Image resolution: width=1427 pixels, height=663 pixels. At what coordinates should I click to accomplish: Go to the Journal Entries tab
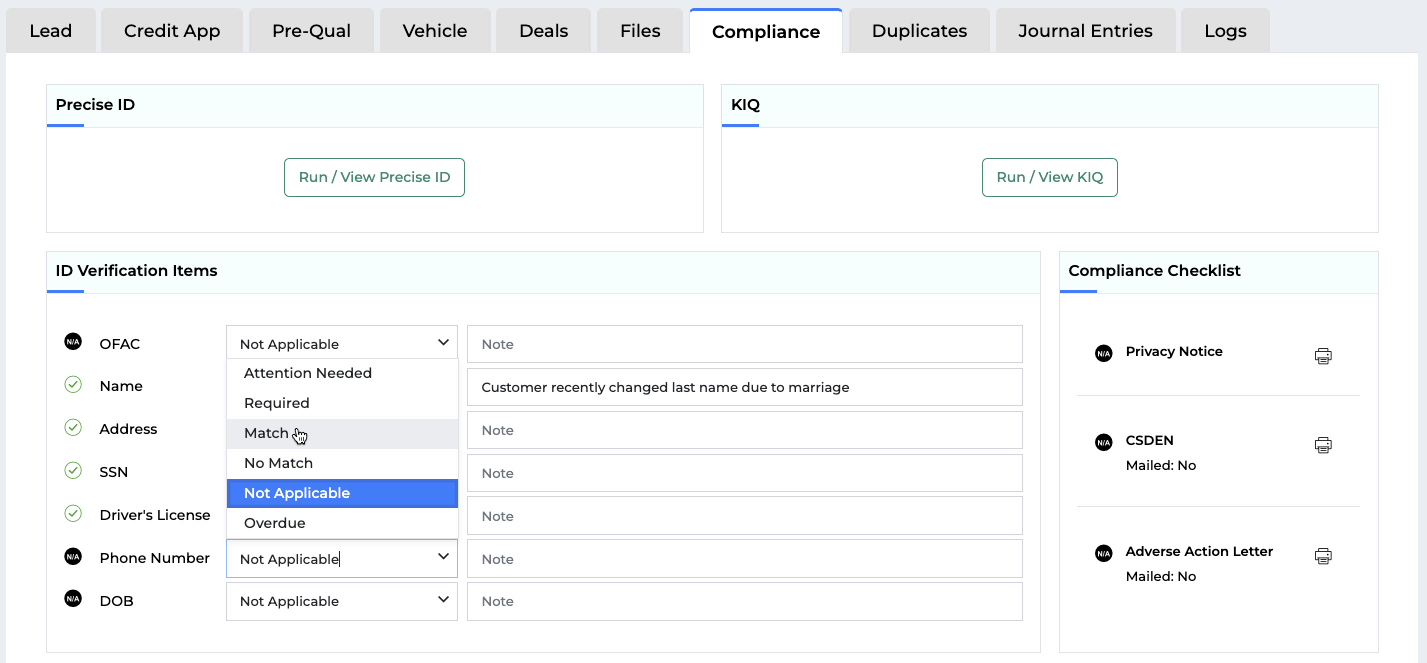coord(1085,31)
